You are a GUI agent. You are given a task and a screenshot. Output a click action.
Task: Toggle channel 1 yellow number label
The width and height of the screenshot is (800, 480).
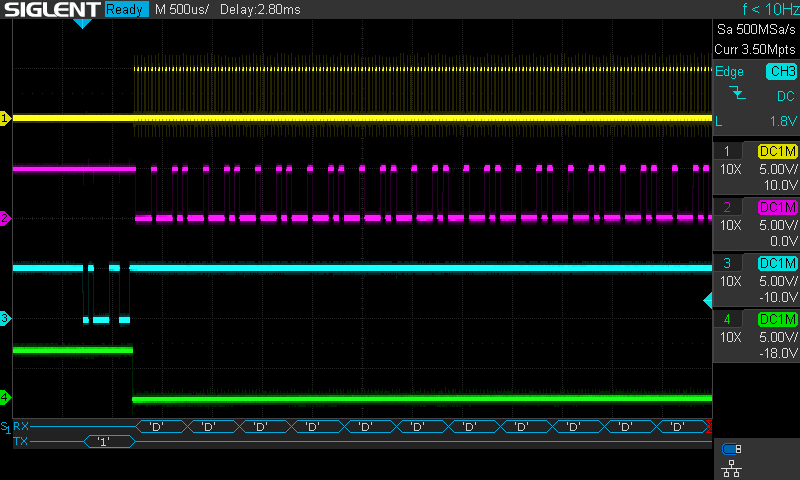(x=726, y=151)
